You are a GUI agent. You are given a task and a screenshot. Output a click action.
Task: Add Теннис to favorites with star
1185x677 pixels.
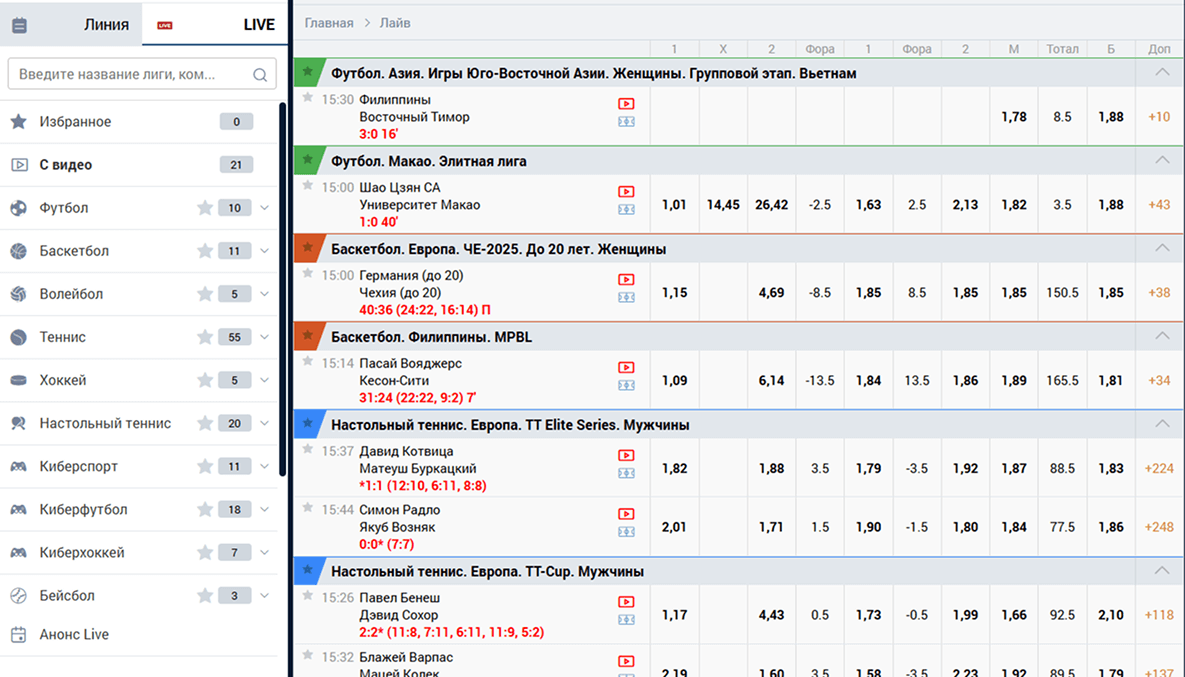coord(205,337)
